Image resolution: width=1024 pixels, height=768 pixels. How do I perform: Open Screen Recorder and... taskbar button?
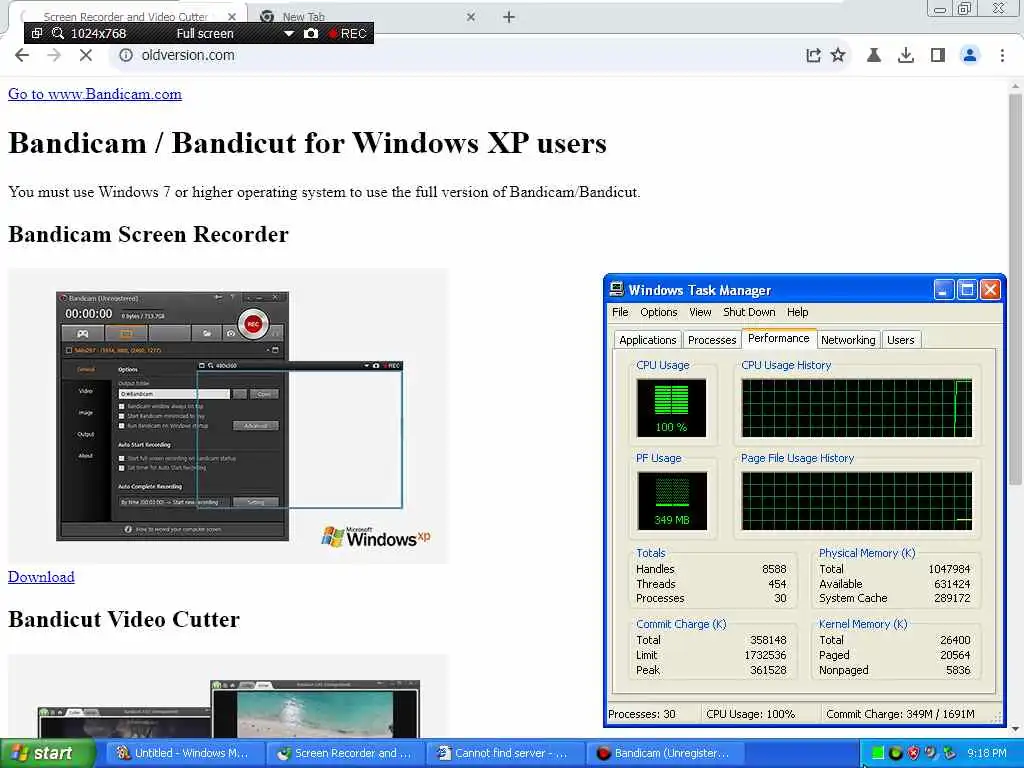pyautogui.click(x=346, y=753)
